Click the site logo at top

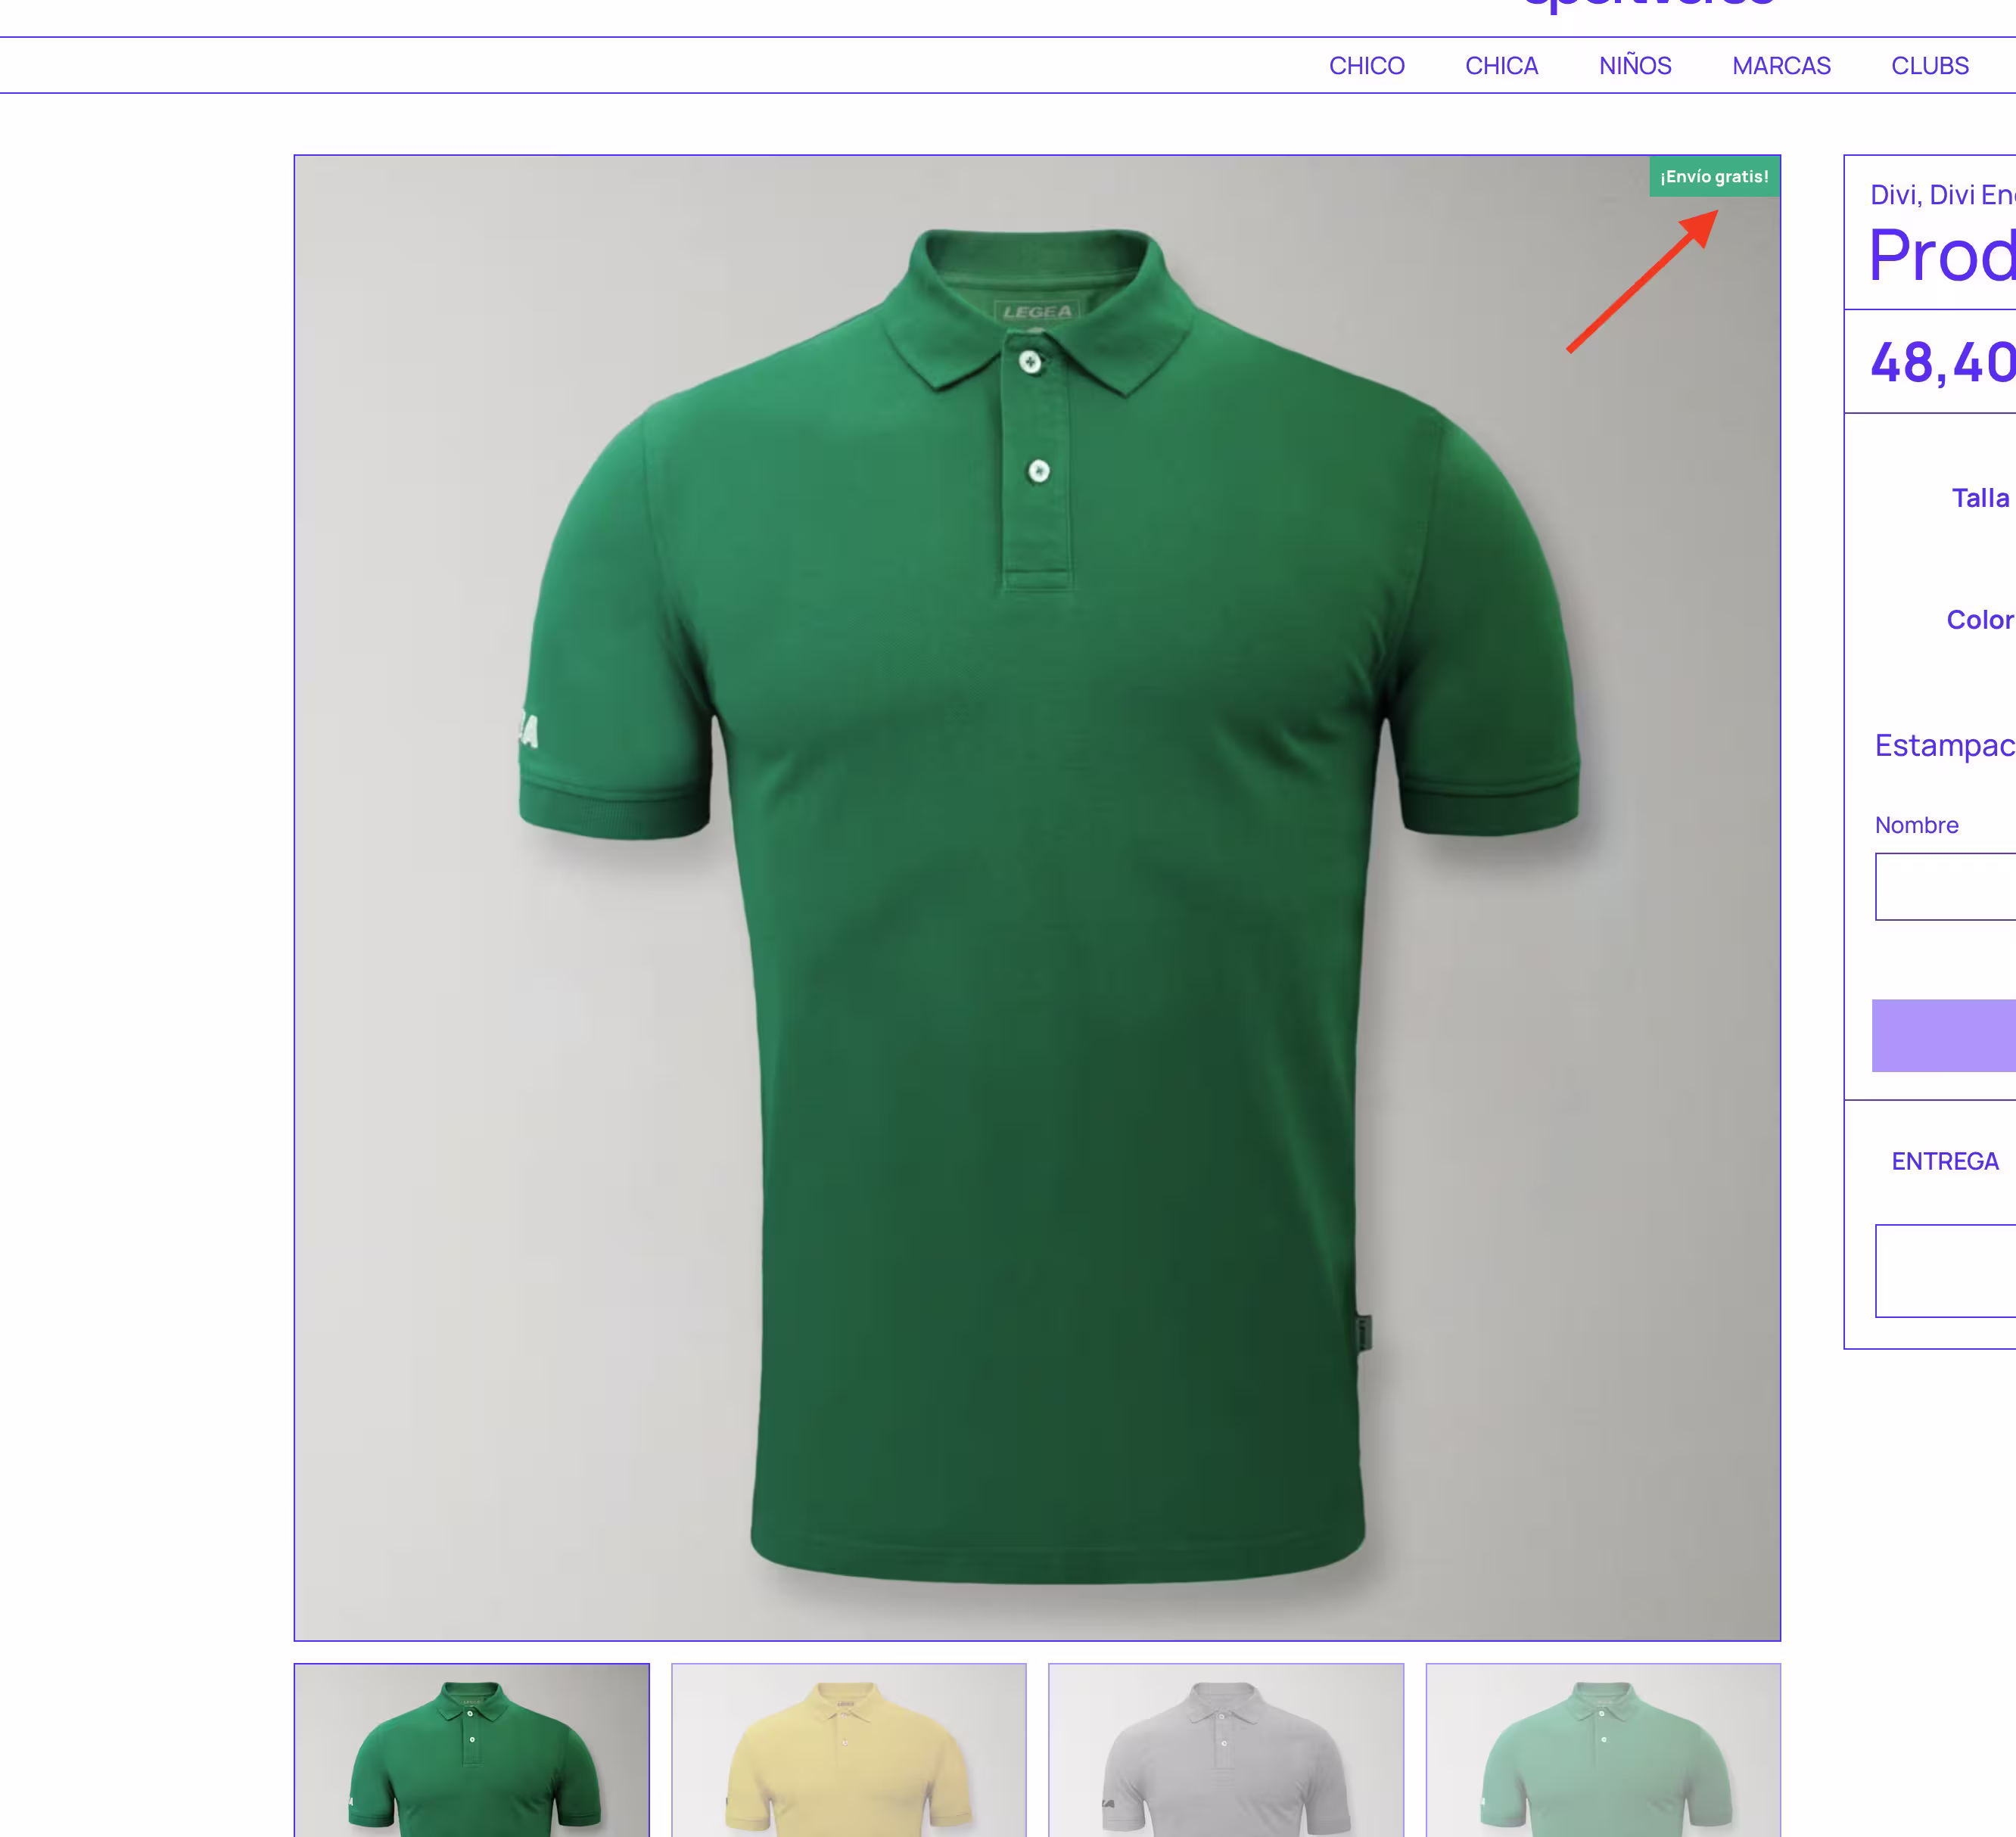(x=1648, y=5)
